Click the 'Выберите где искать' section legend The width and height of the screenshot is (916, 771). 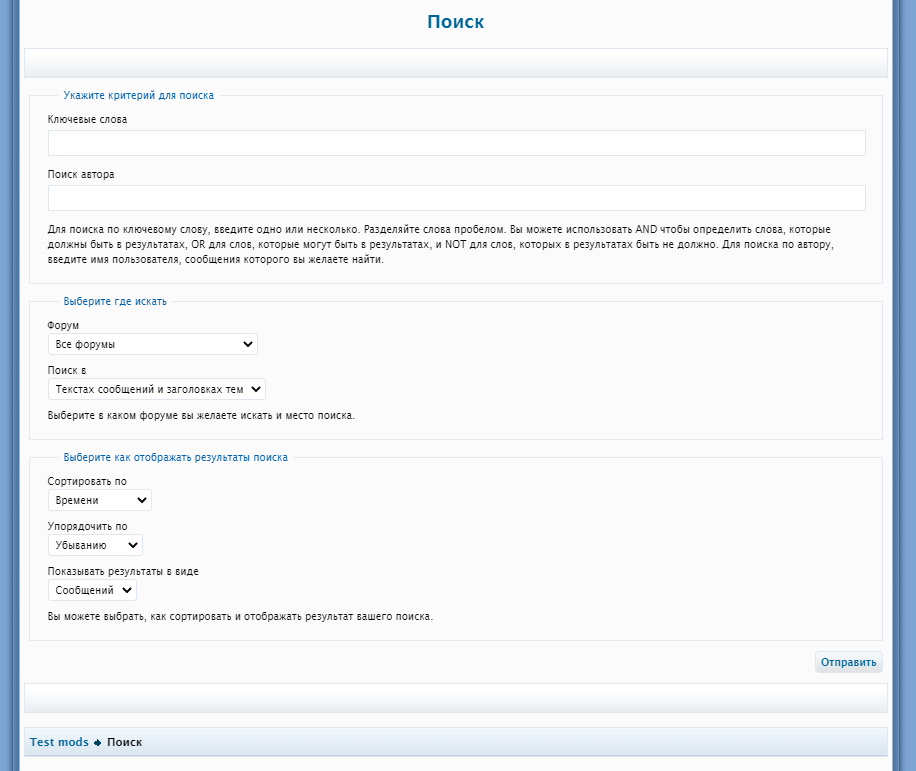(115, 301)
